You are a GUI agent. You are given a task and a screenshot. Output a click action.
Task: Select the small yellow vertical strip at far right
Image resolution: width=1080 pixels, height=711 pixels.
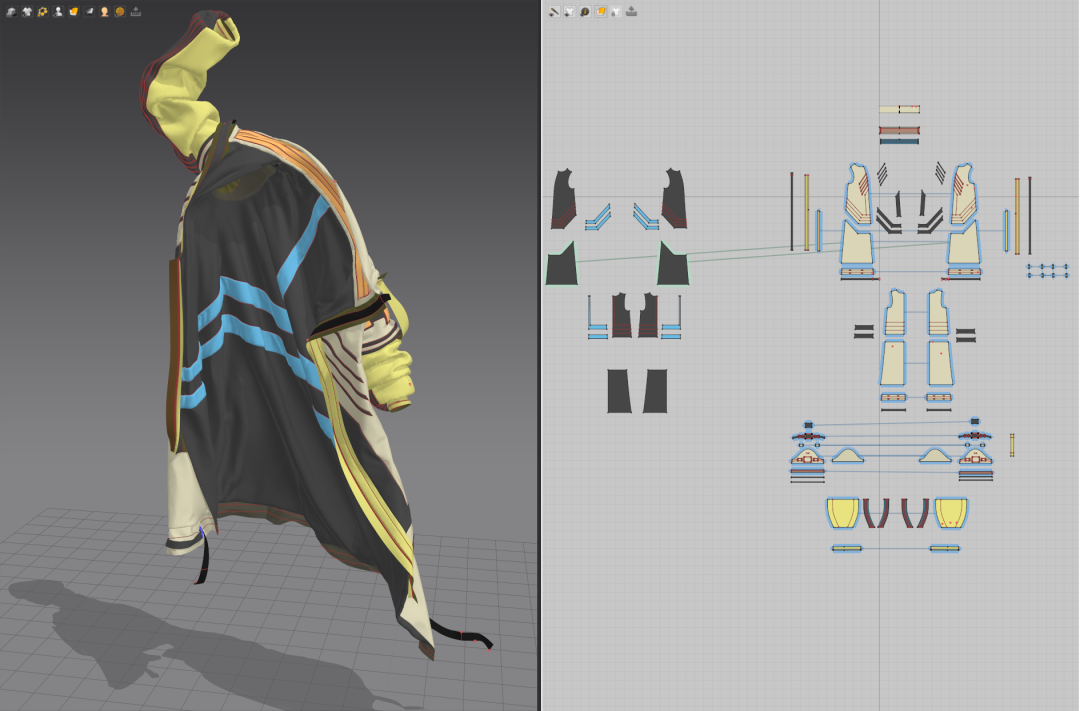click(x=1012, y=445)
